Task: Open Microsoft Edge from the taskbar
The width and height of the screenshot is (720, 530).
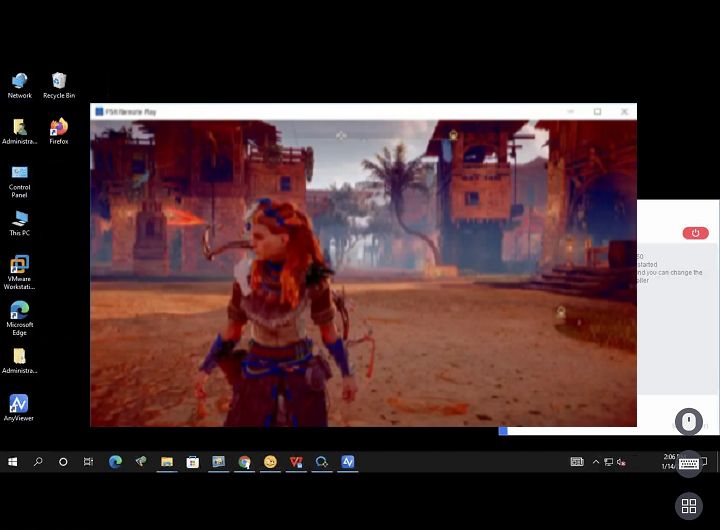Action: 115,462
